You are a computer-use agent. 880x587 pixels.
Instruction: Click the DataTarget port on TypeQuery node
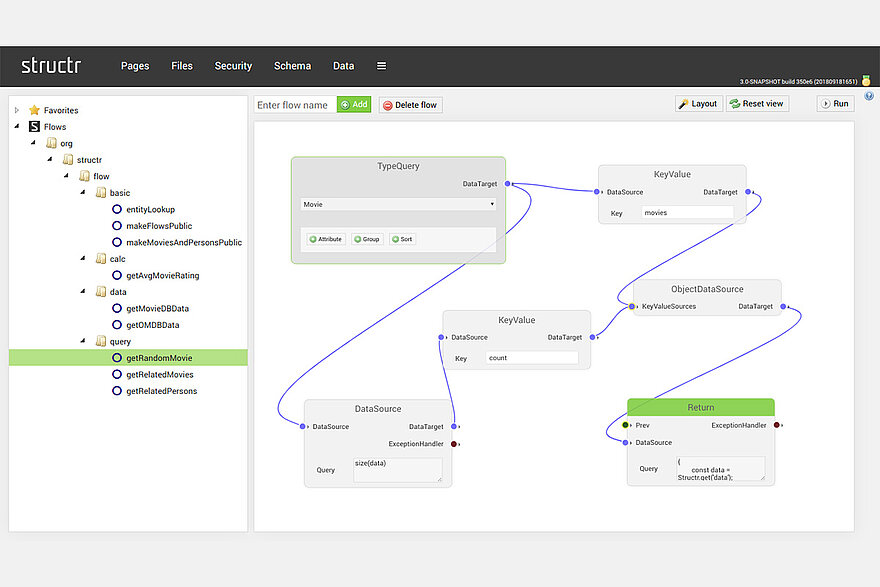(508, 184)
